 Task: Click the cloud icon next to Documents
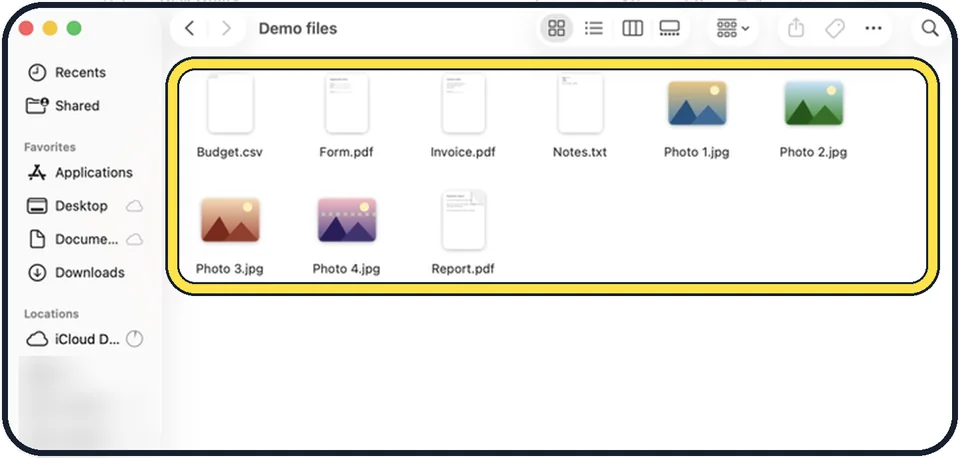click(134, 239)
